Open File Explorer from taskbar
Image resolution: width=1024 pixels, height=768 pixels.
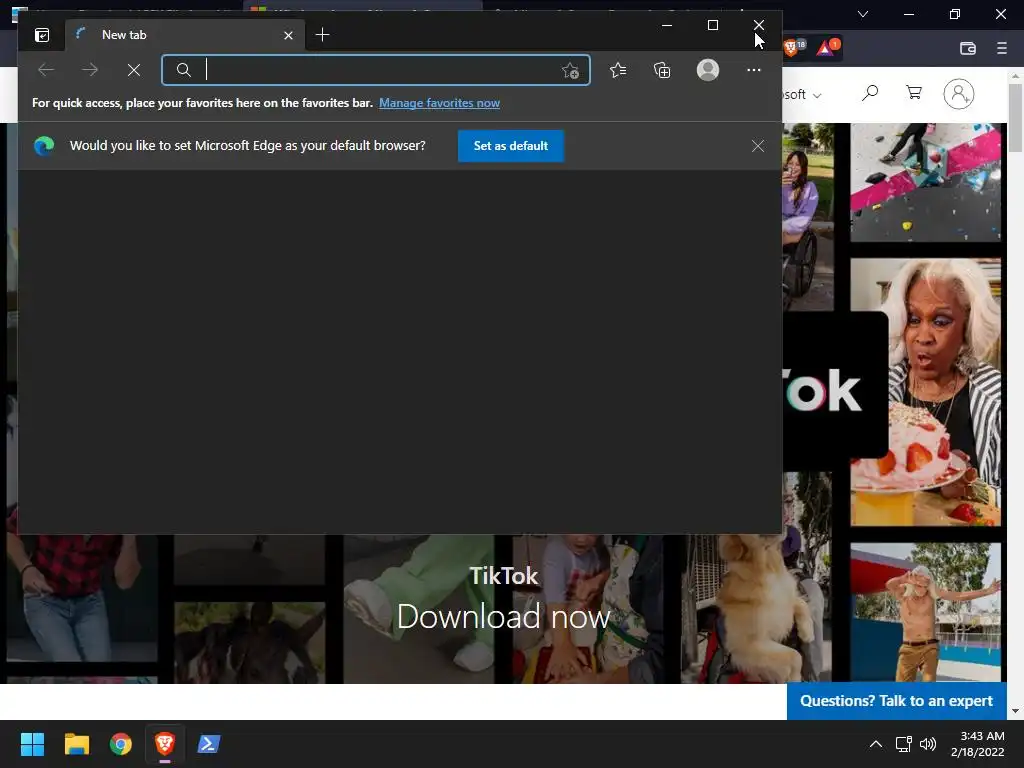[x=76, y=744]
